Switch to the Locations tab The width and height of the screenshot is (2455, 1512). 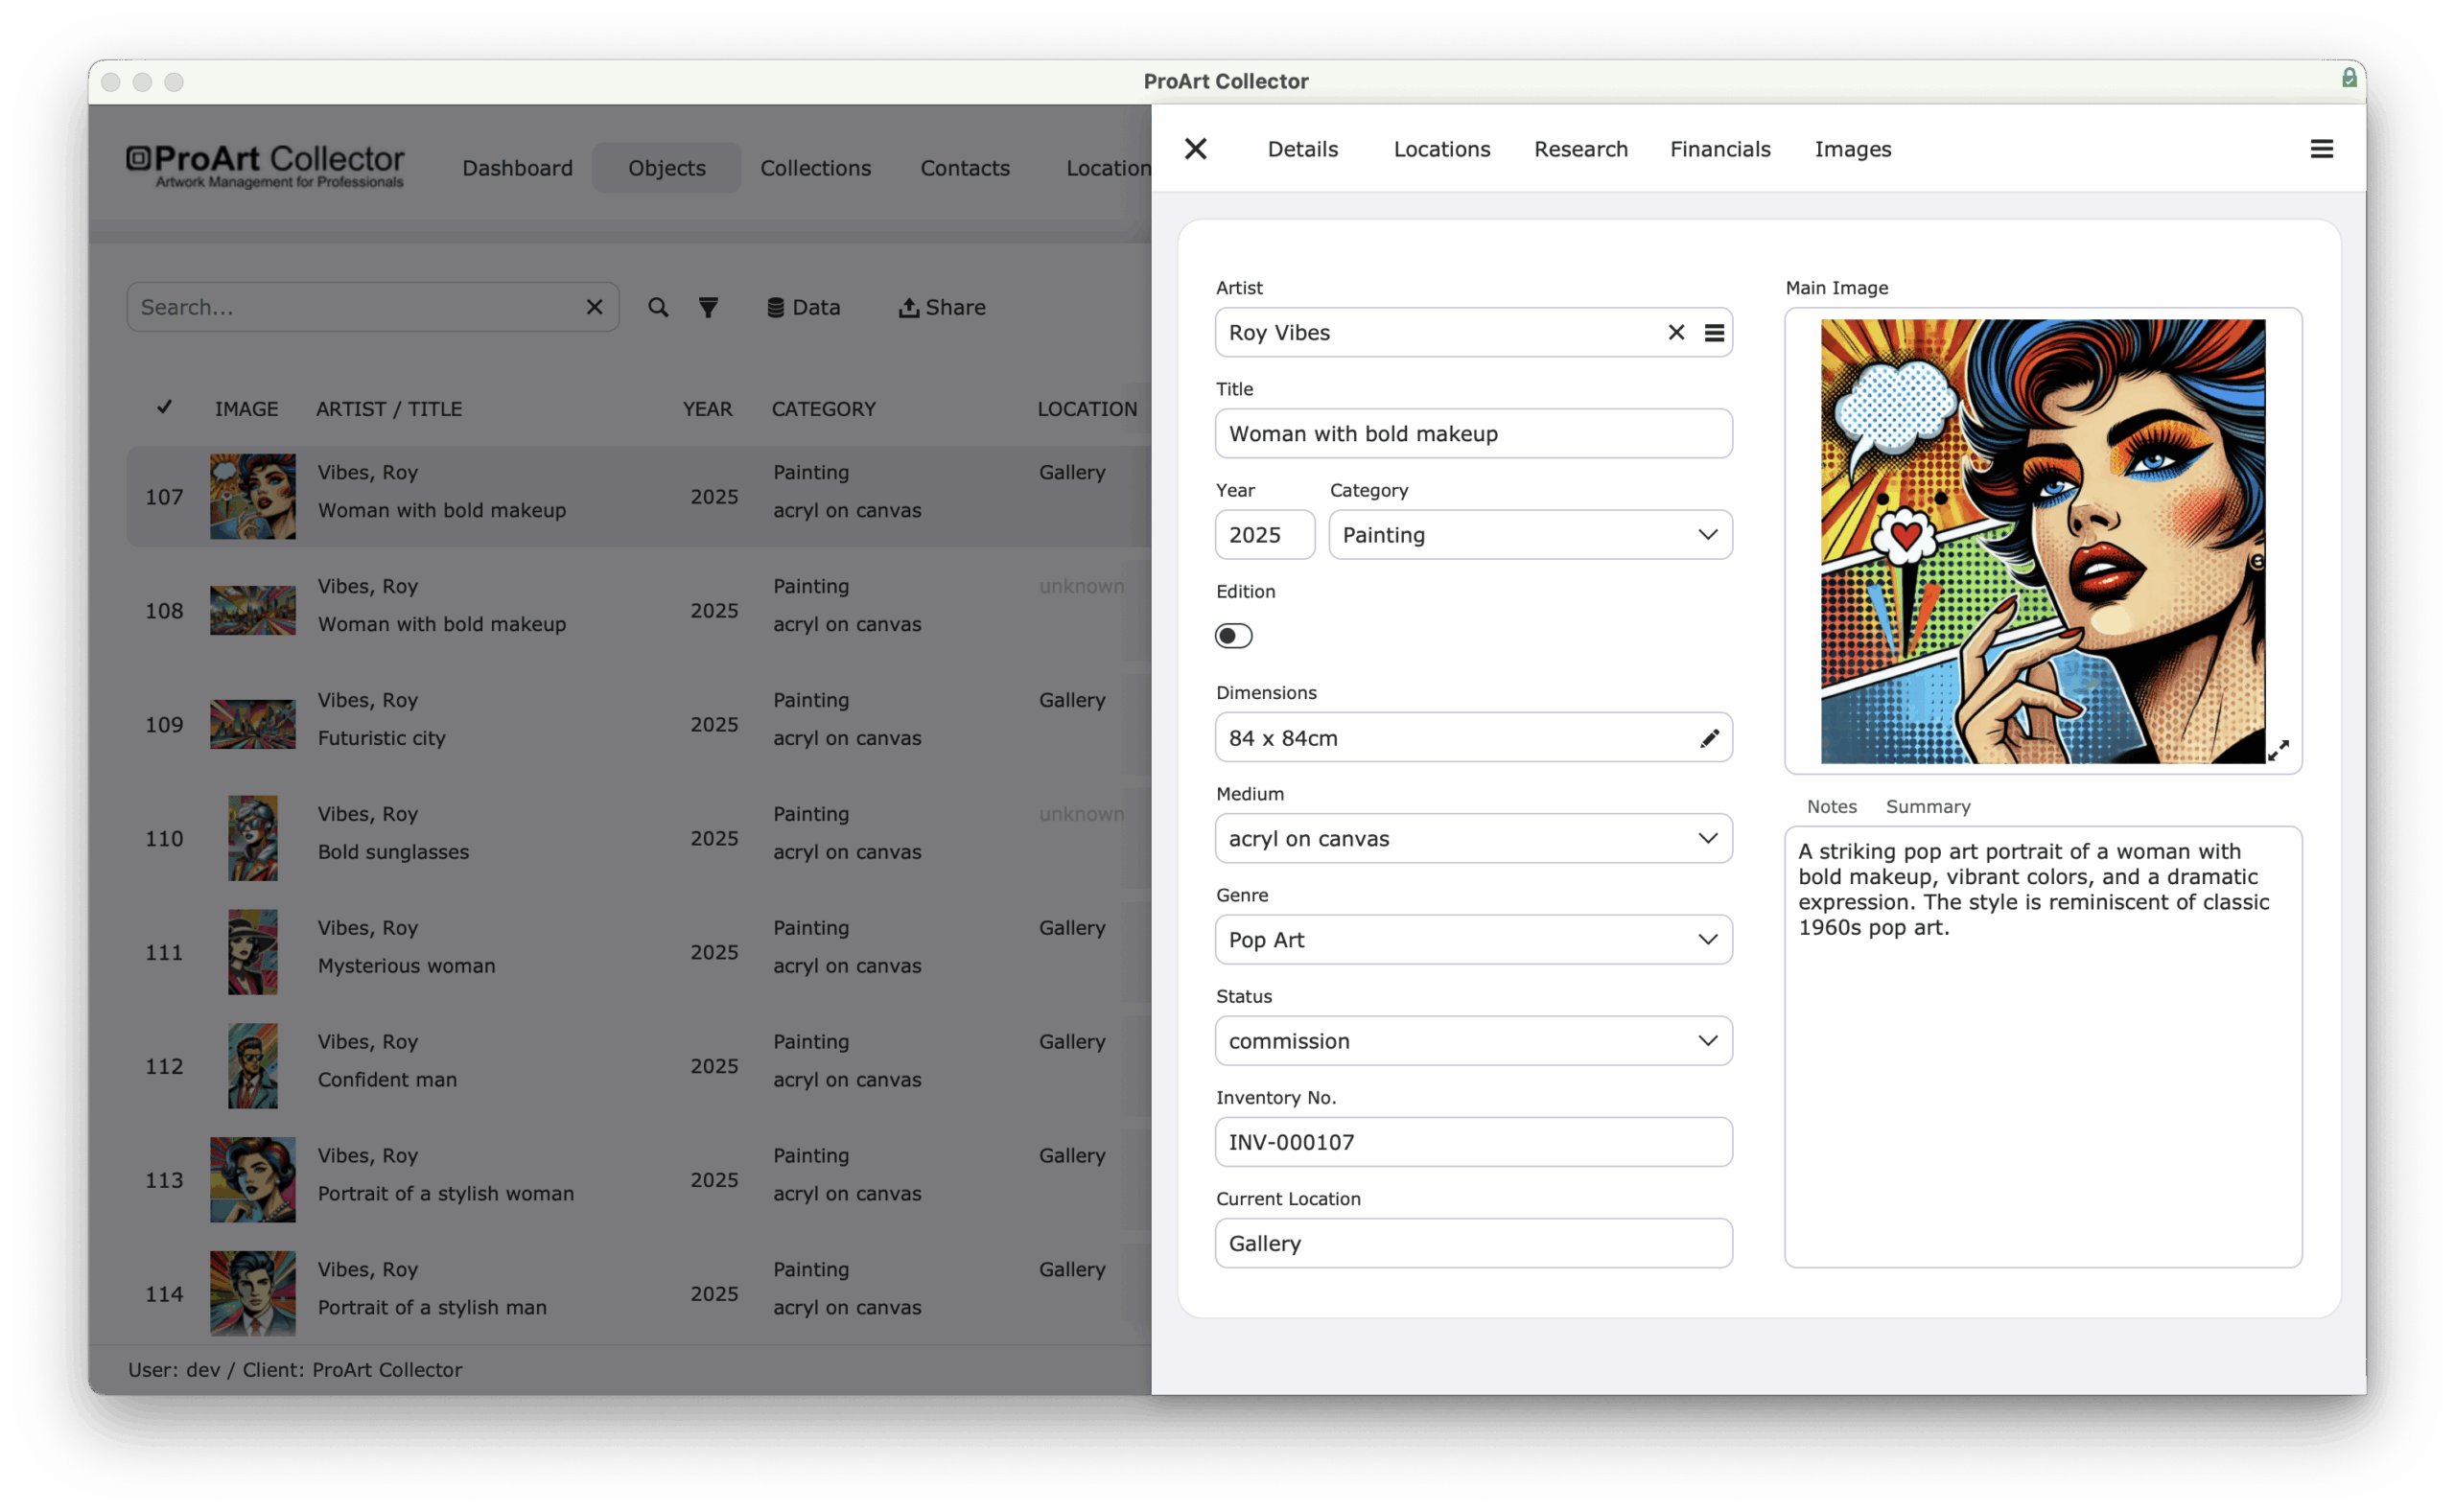[x=1442, y=149]
